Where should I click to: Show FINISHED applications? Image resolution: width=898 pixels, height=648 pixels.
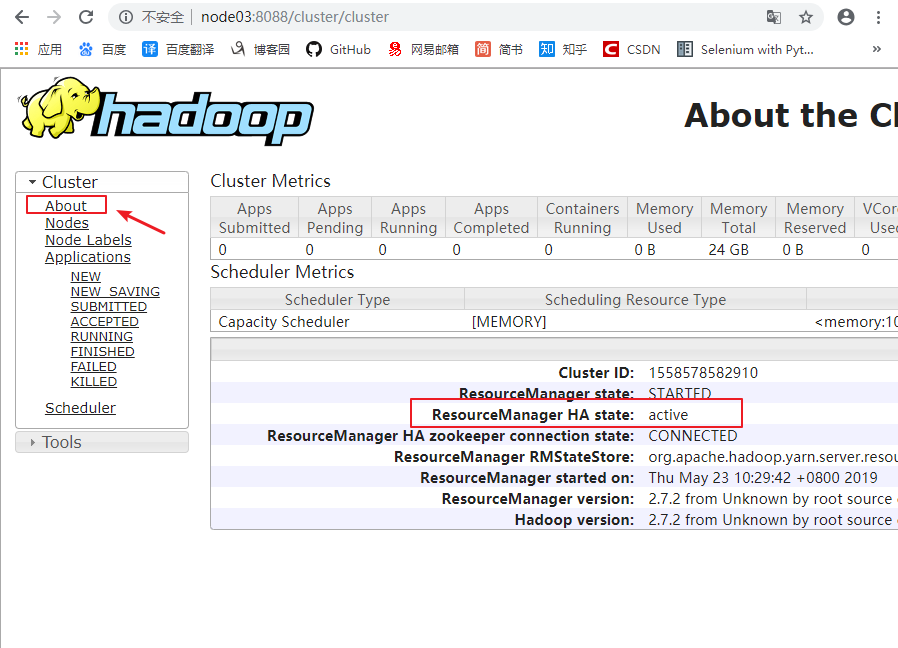[x=103, y=351]
